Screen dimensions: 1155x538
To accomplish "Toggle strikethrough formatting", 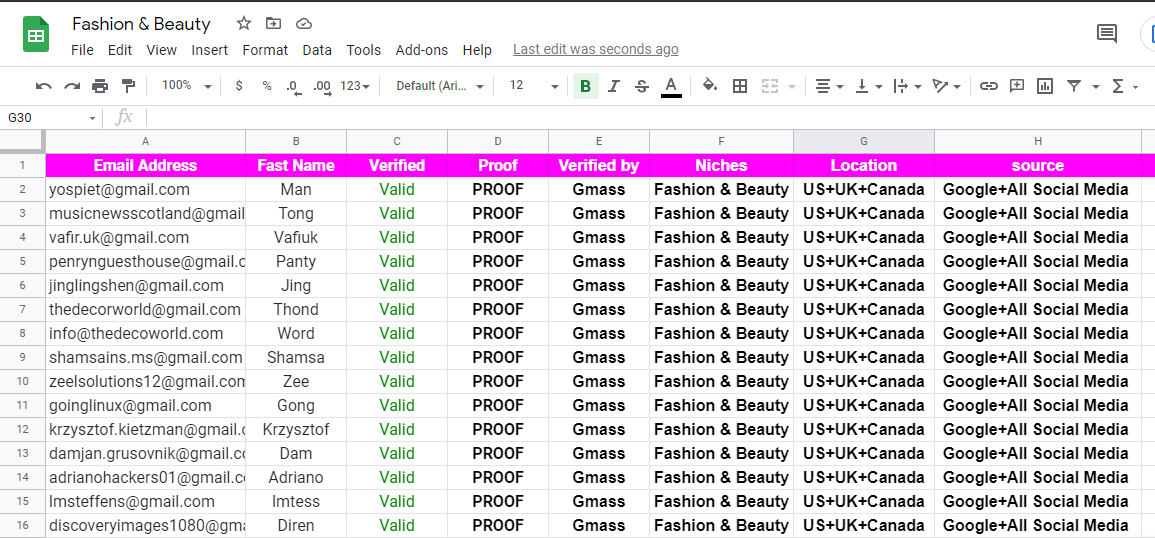I will (642, 86).
